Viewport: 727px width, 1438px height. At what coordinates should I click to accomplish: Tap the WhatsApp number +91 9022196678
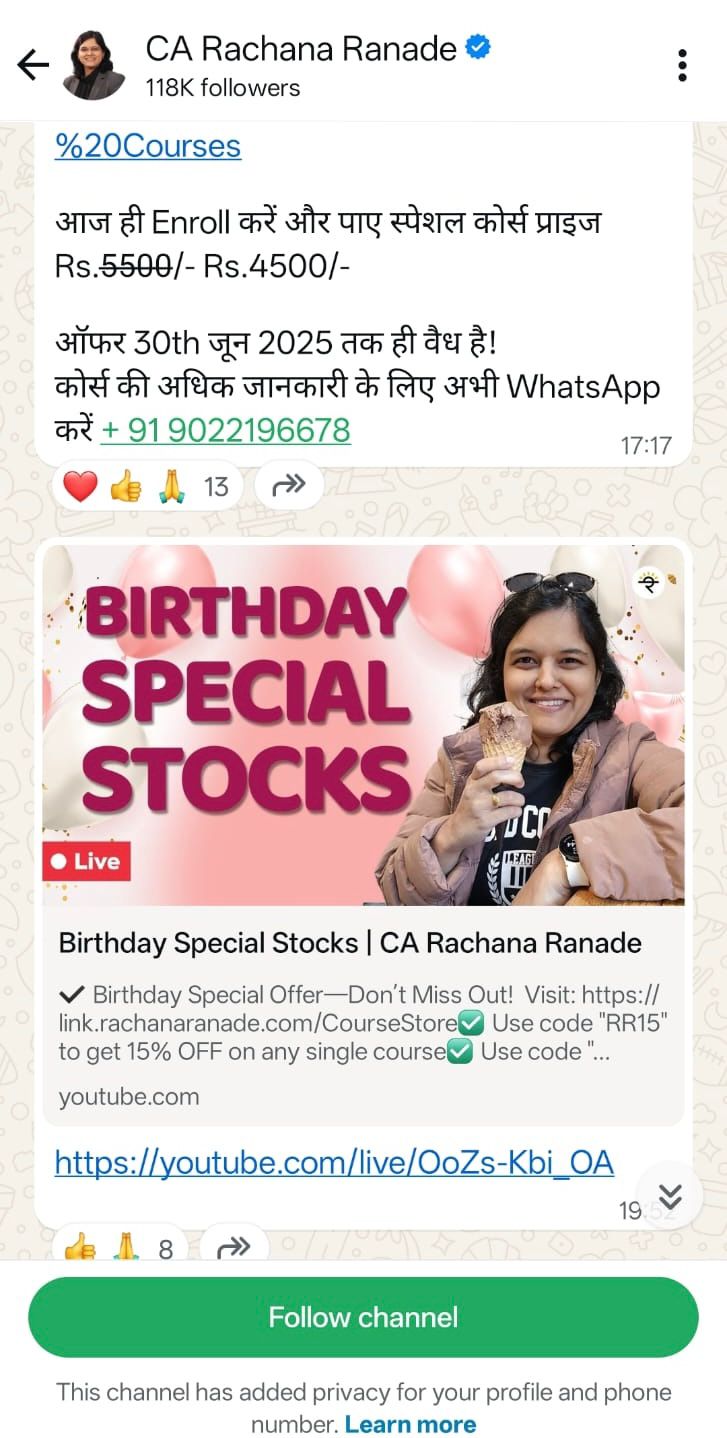point(226,430)
